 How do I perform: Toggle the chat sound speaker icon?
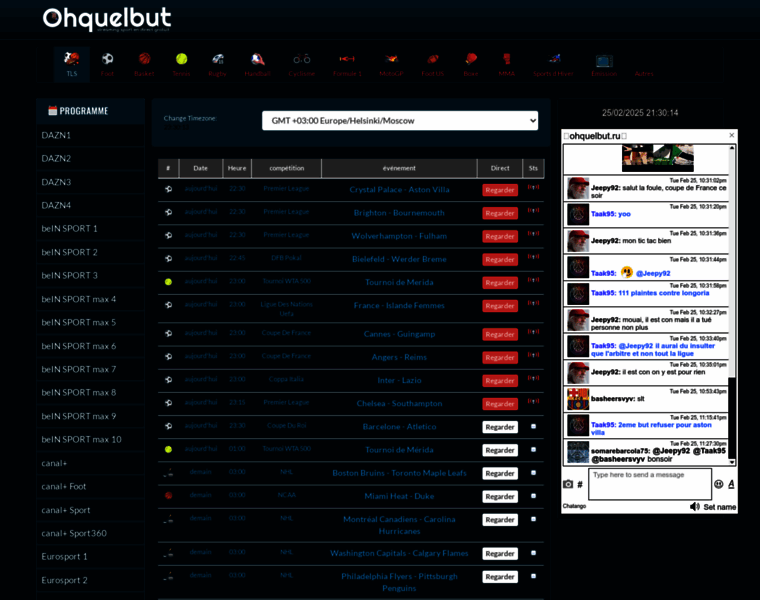(695, 506)
